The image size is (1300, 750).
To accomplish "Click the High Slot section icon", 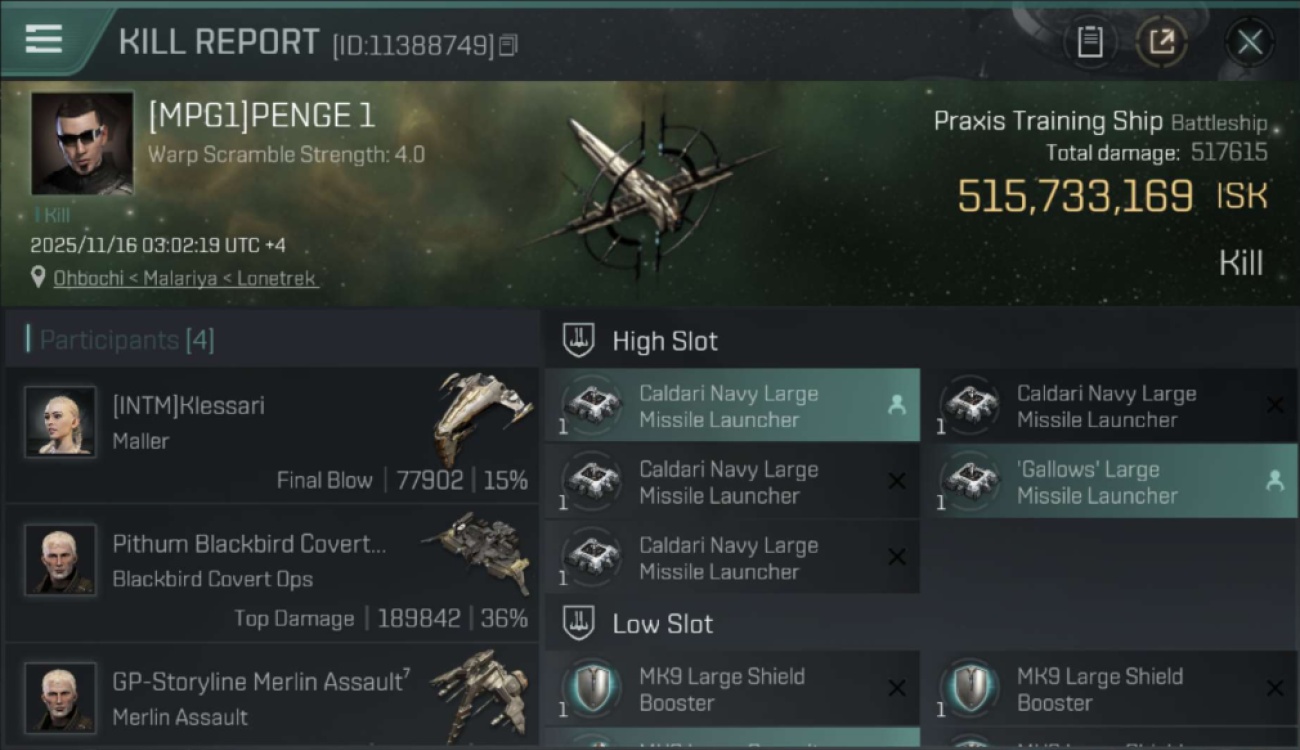I will click(x=578, y=341).
